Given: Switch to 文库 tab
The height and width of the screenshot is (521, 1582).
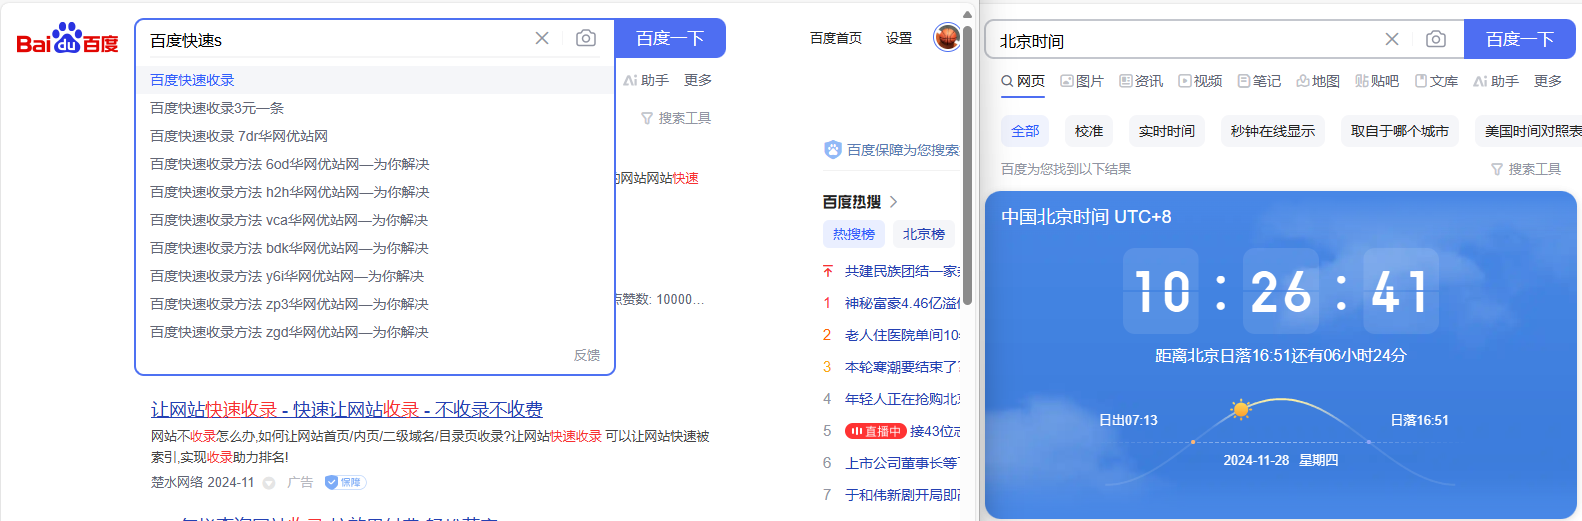Looking at the screenshot, I should (x=1436, y=81).
